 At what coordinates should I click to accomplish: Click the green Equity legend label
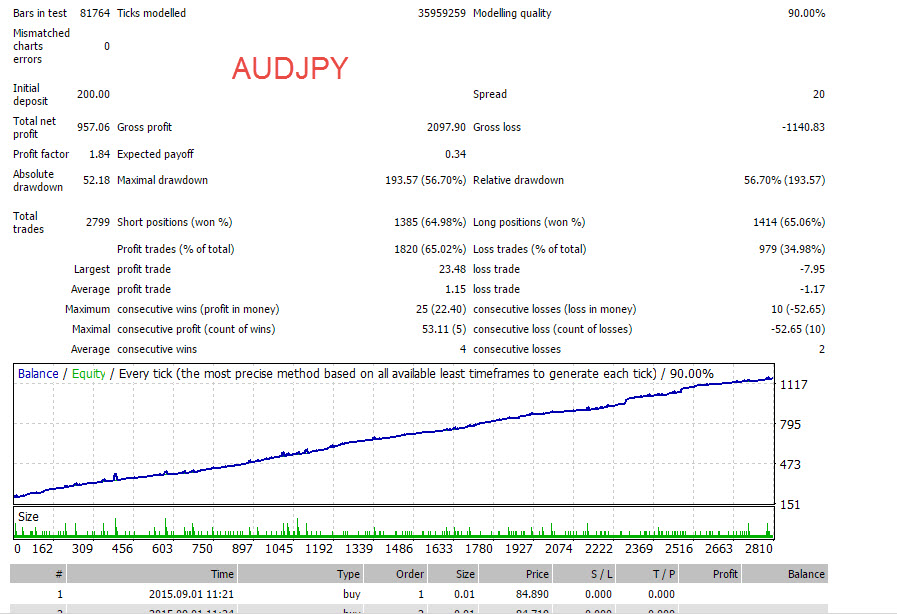89,374
